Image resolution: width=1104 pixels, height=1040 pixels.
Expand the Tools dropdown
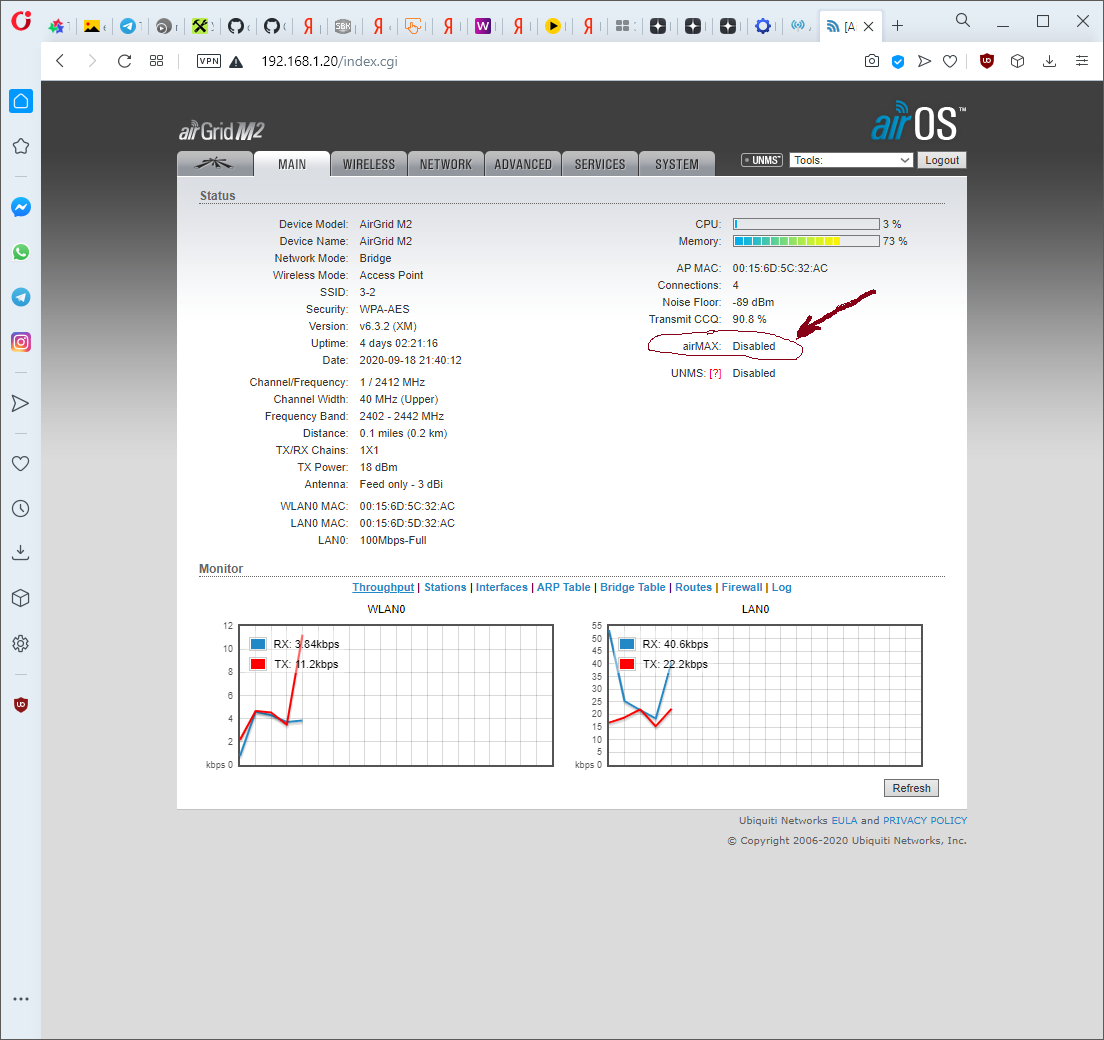click(851, 160)
